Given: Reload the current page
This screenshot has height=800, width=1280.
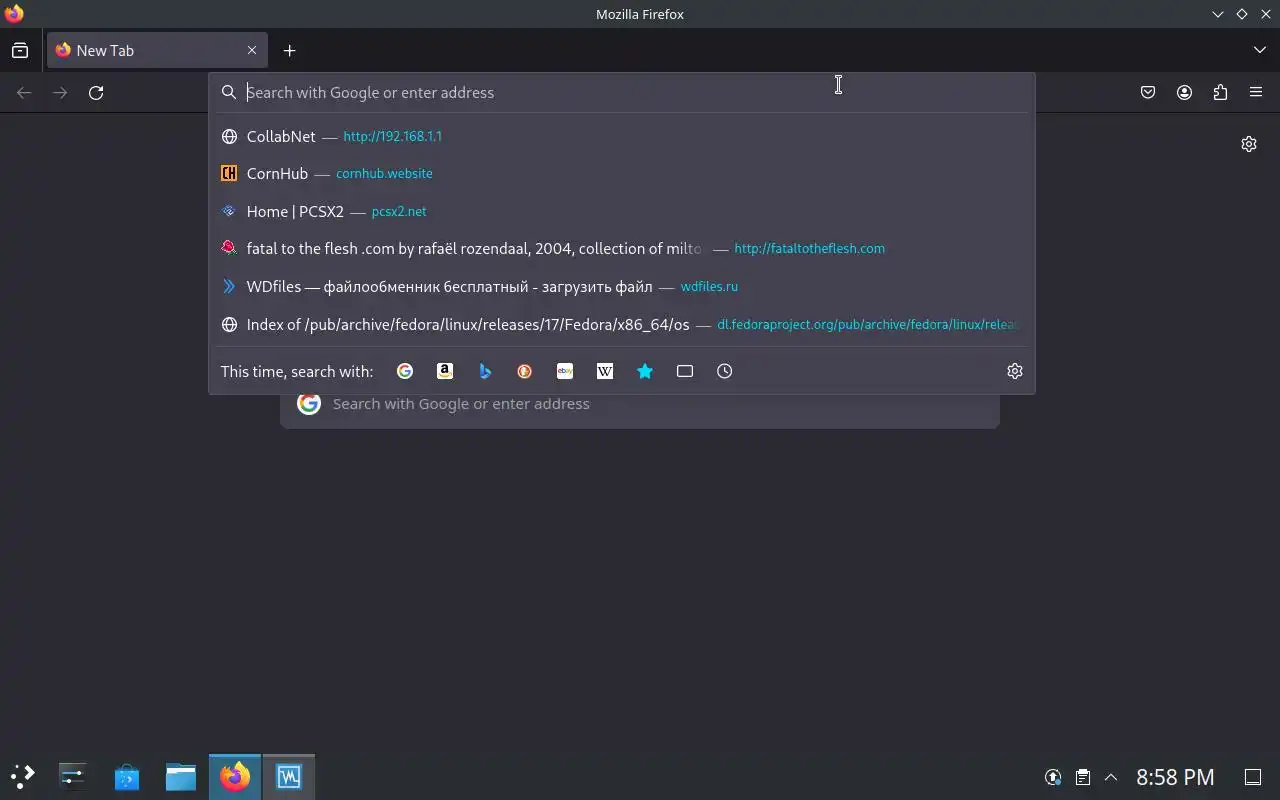Looking at the screenshot, I should tap(96, 92).
